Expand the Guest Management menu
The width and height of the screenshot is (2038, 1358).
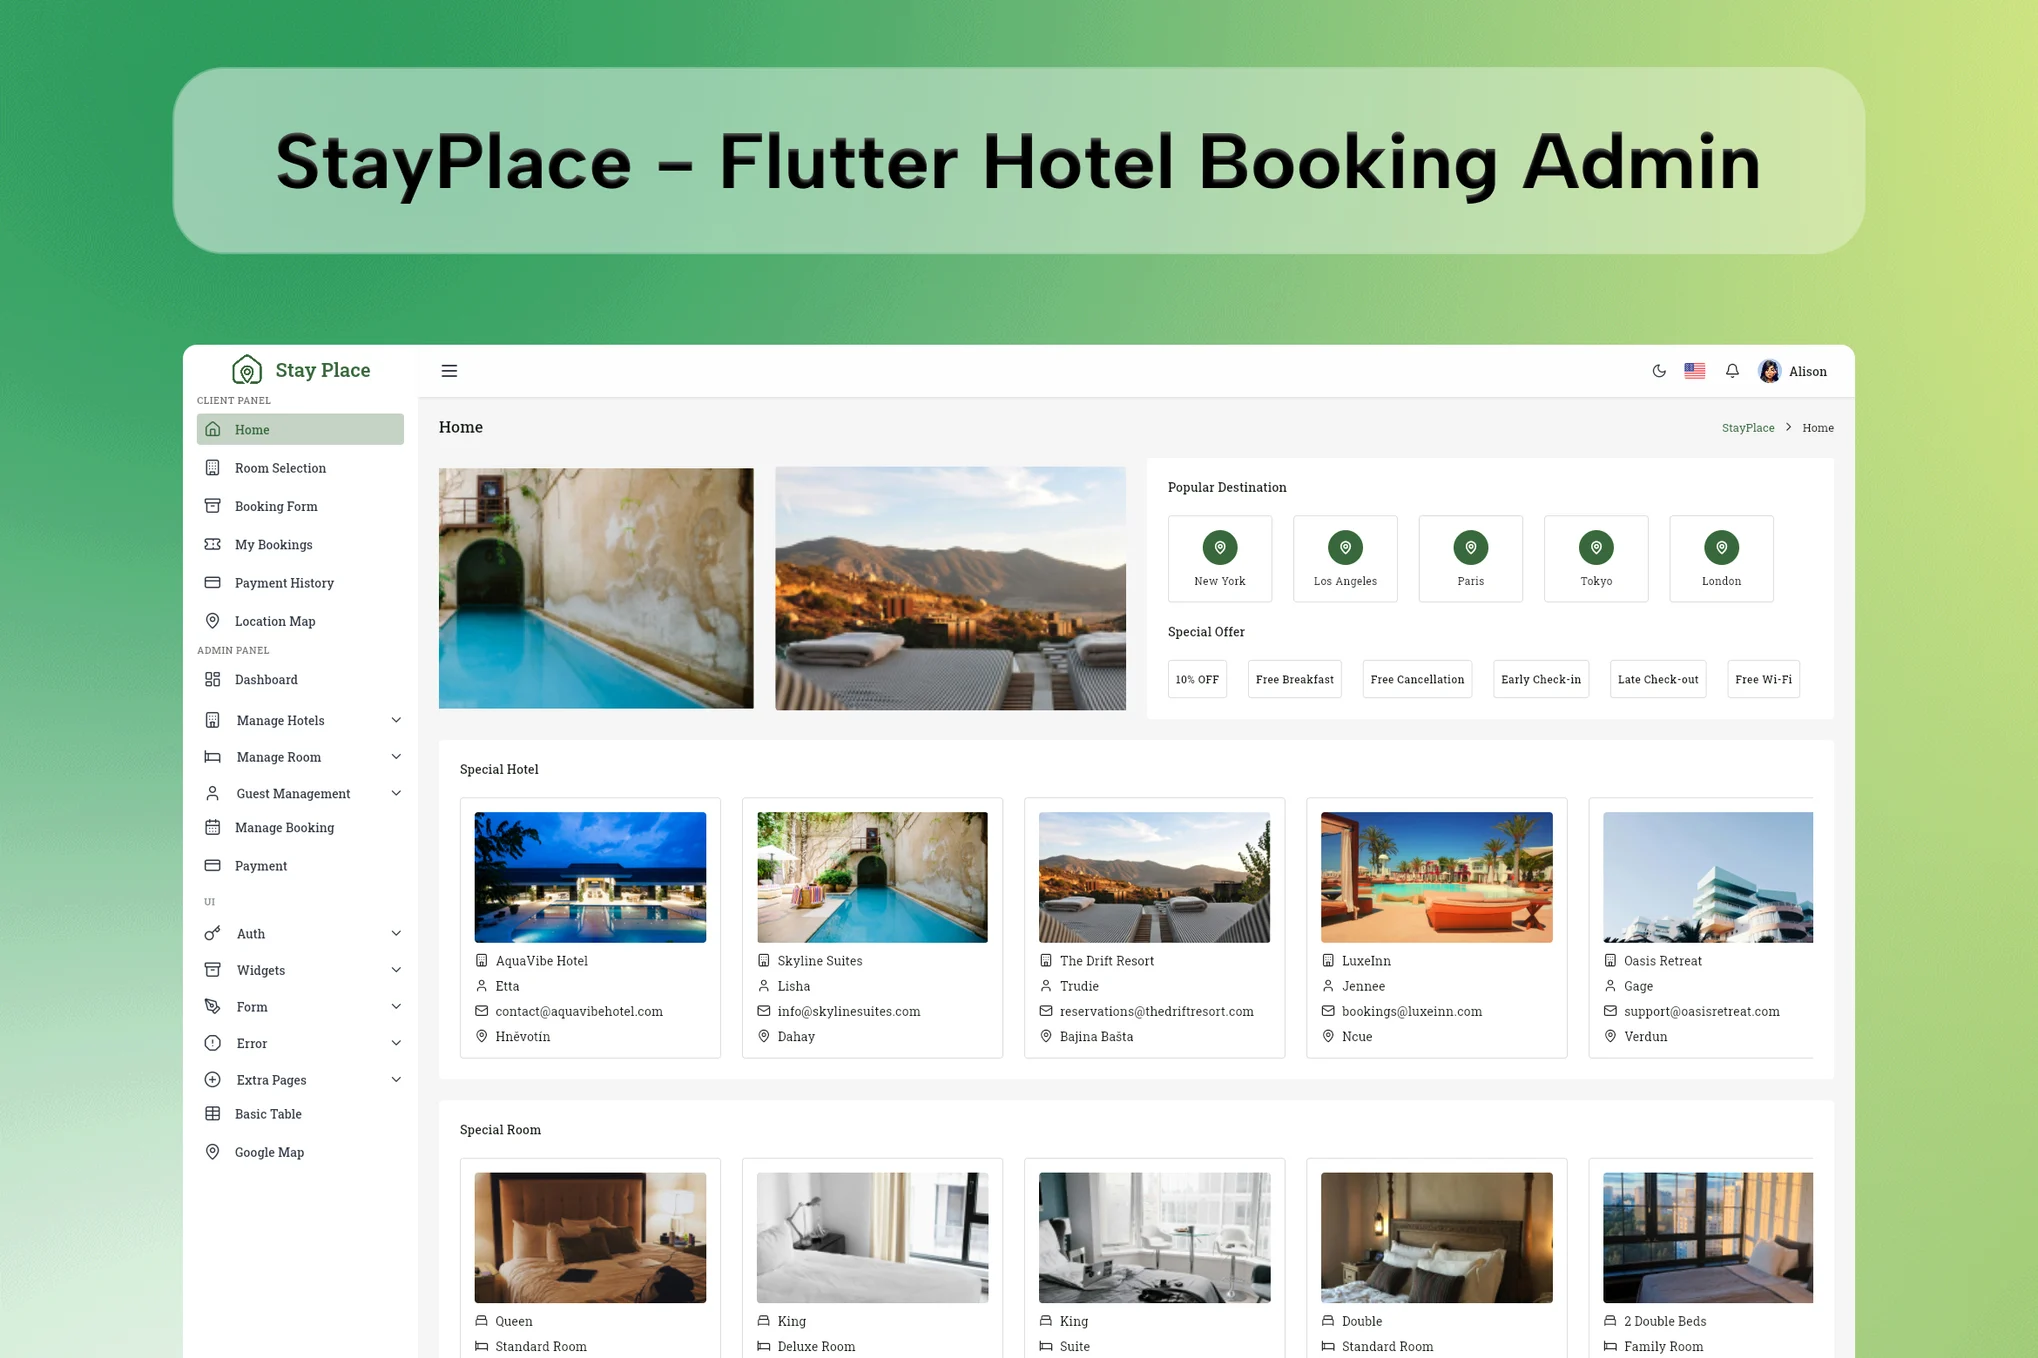click(x=293, y=793)
